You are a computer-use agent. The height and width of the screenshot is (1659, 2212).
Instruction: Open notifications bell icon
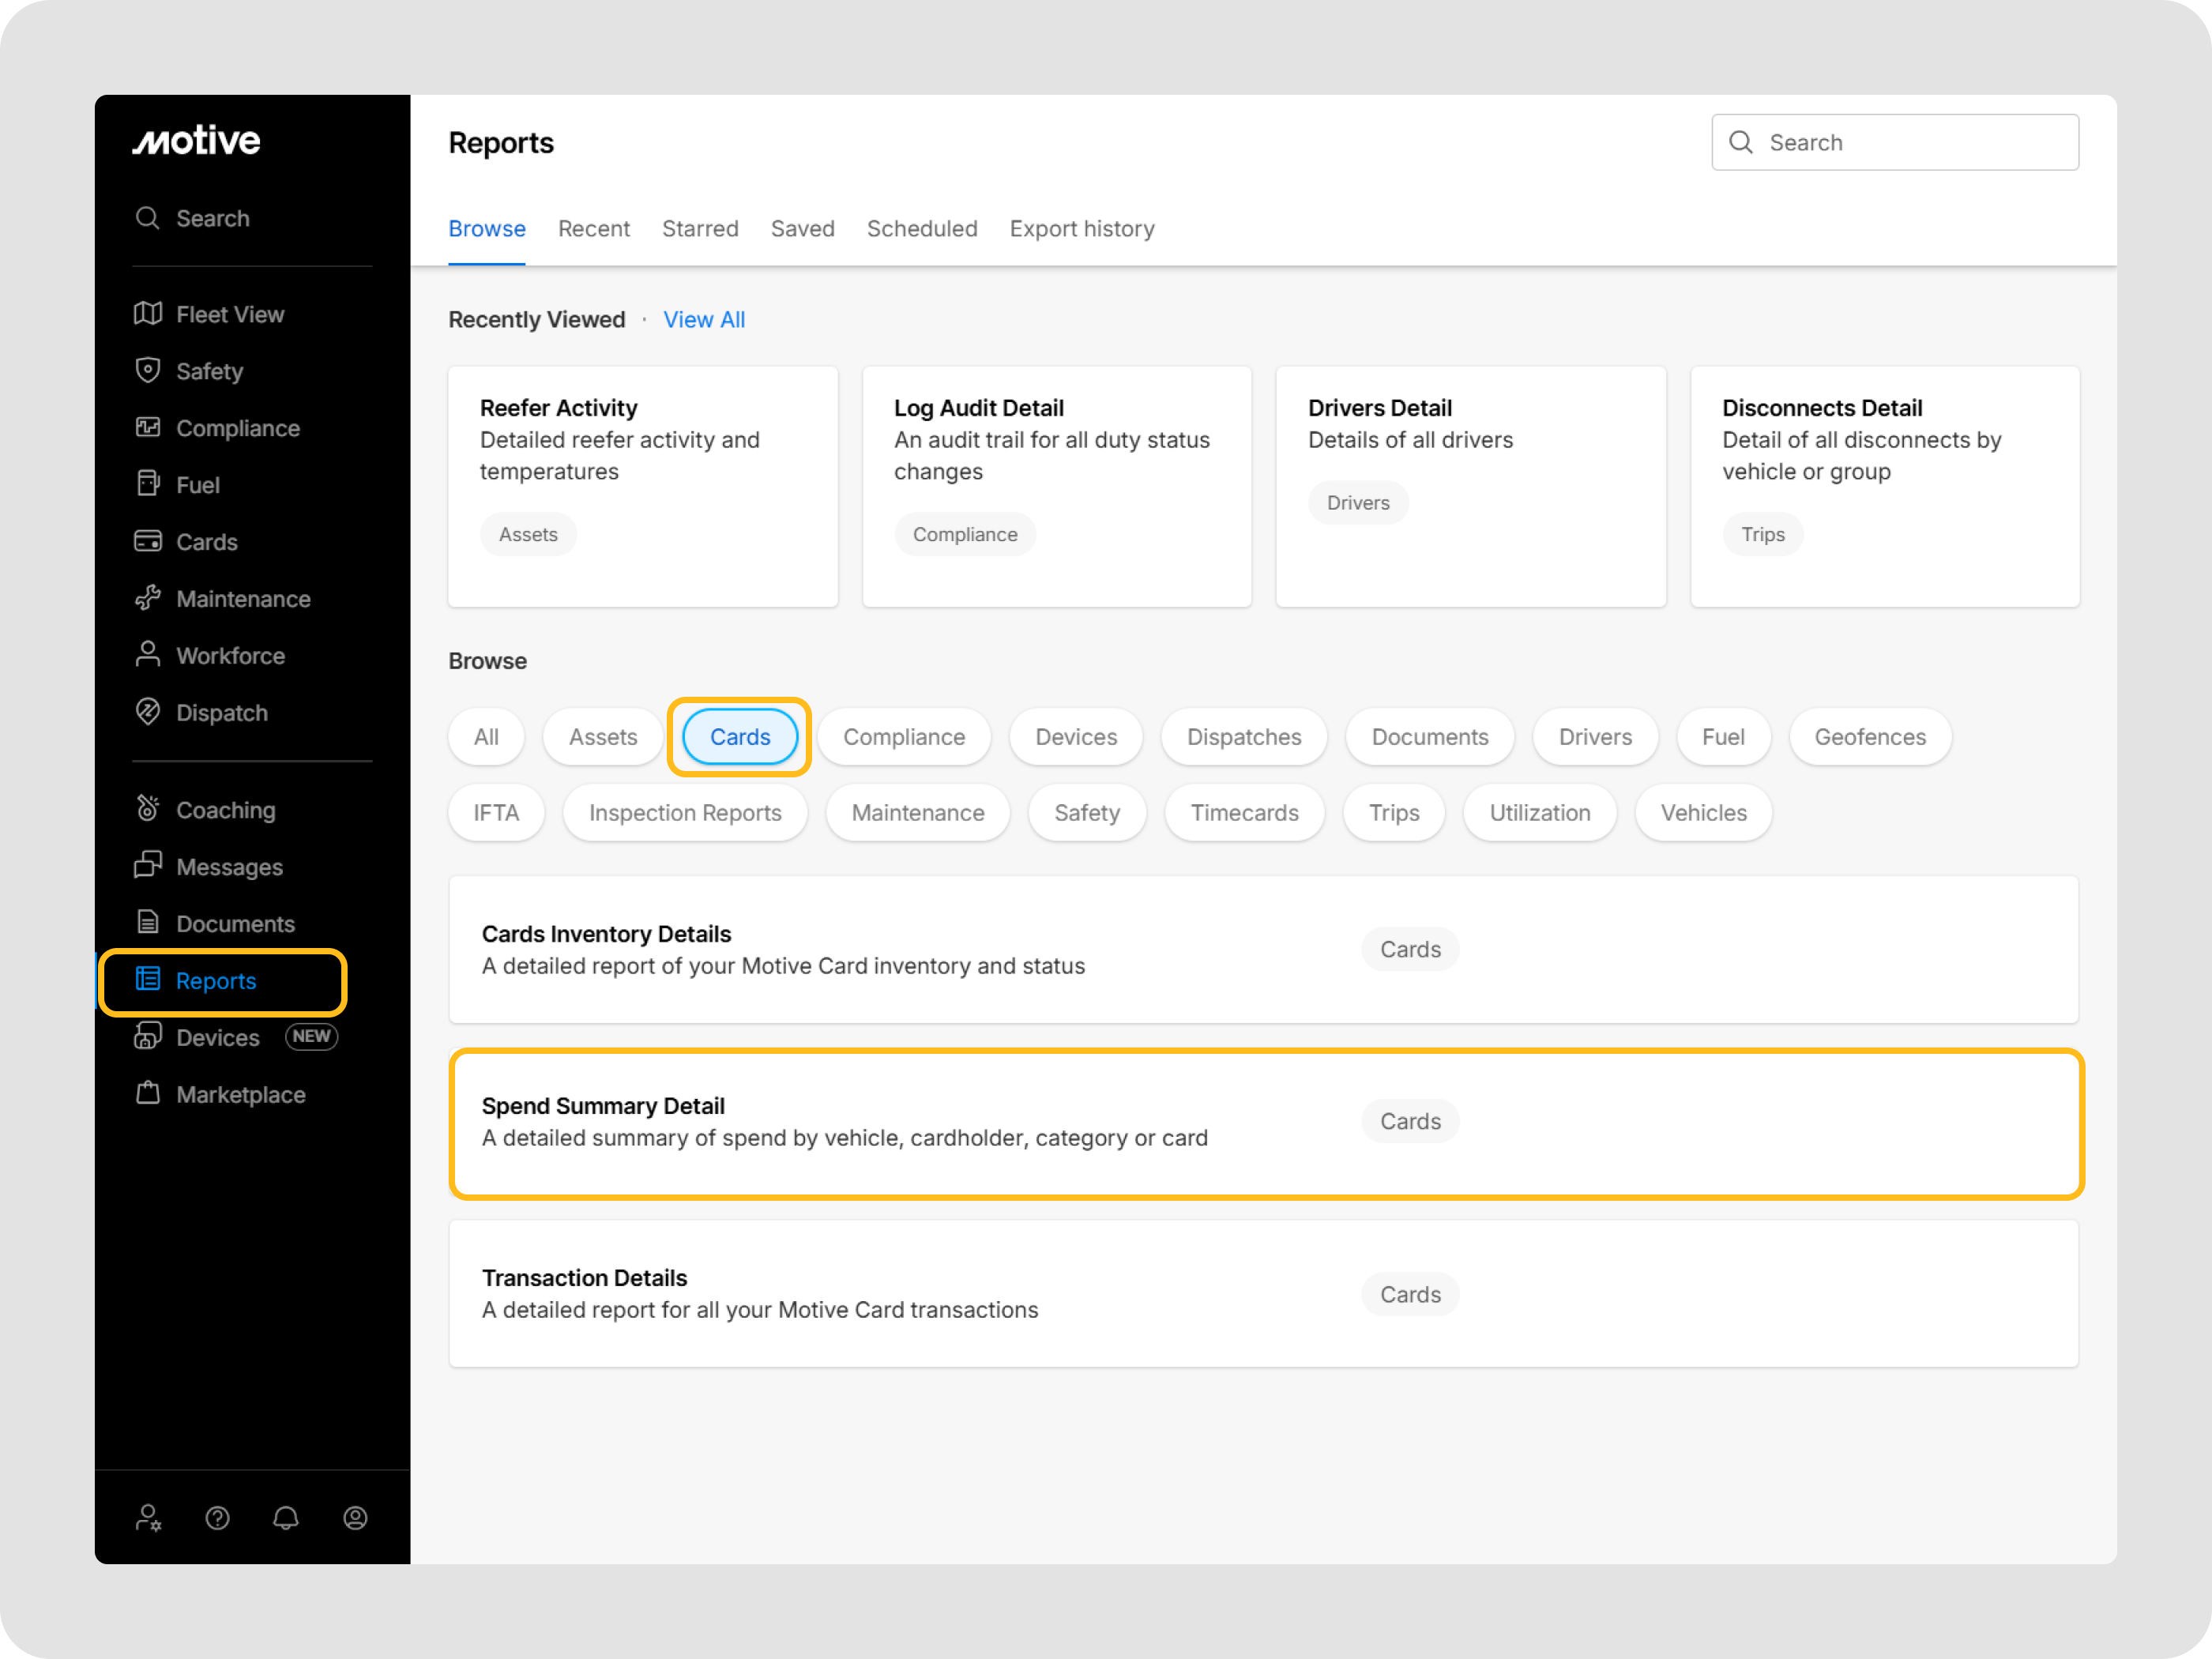286,1518
